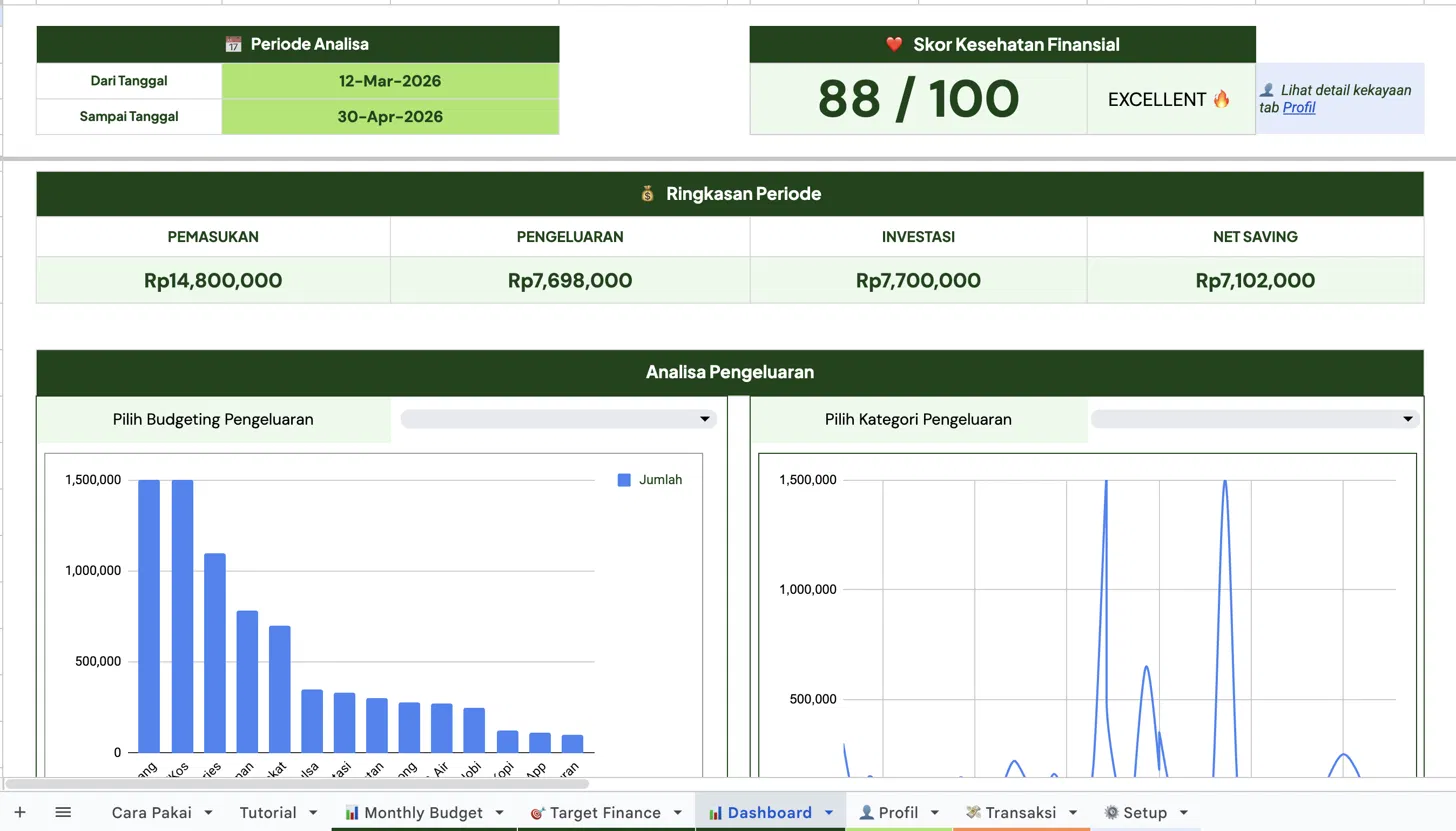Select the Sampai Tanggal date 30-Apr-2026
Screen dimensions: 1456x831
(390, 116)
